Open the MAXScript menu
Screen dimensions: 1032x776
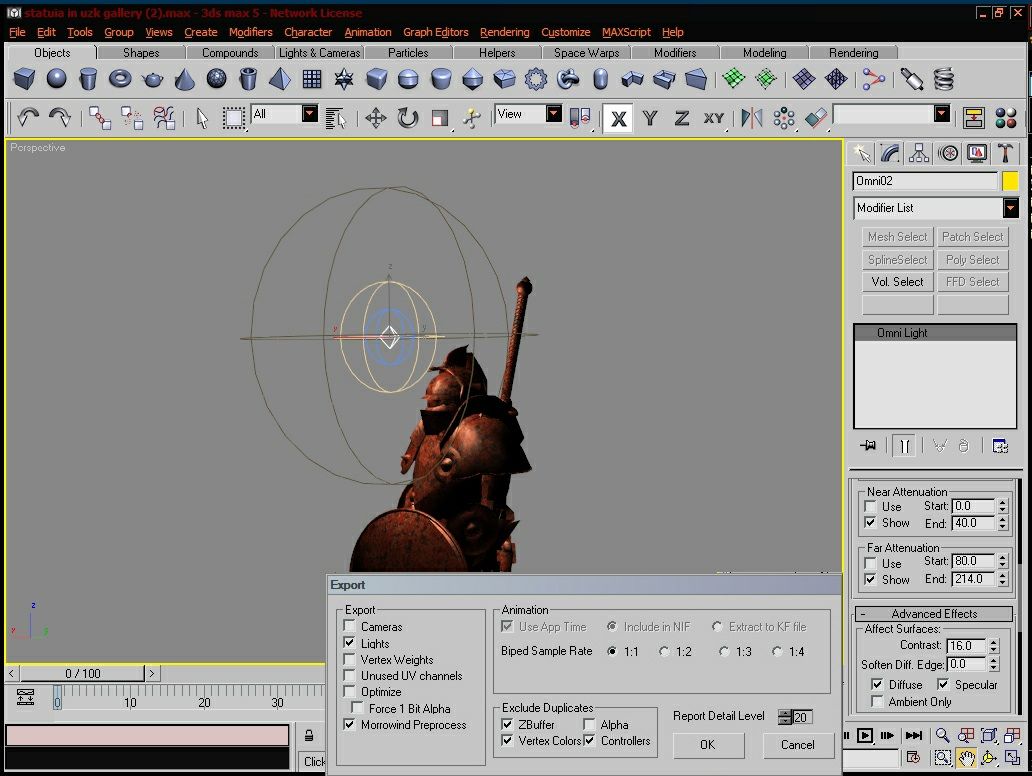(x=626, y=32)
